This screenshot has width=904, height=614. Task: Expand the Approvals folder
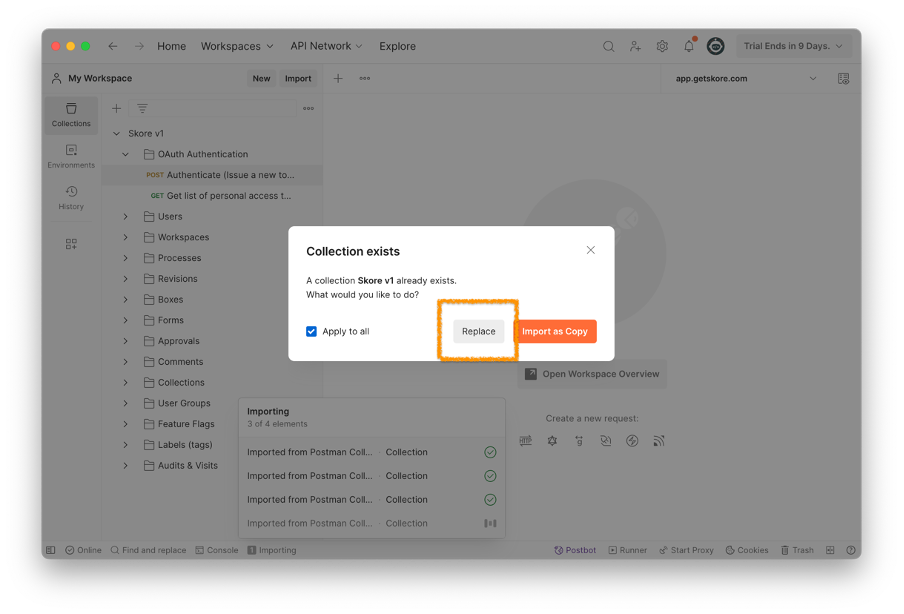(x=125, y=341)
